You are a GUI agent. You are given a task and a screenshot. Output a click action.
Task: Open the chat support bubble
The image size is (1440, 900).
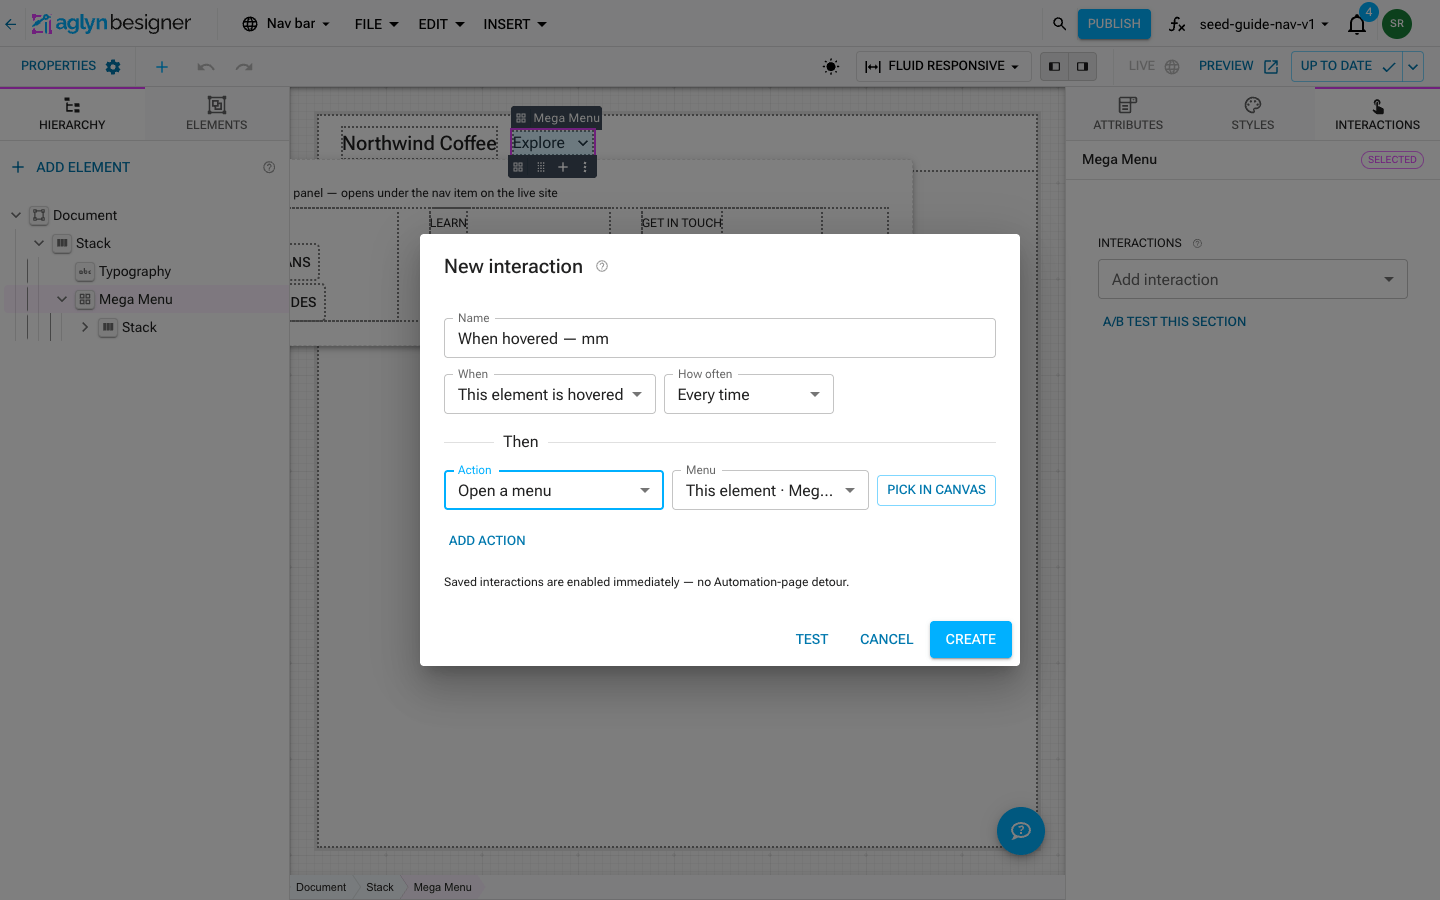1021,831
